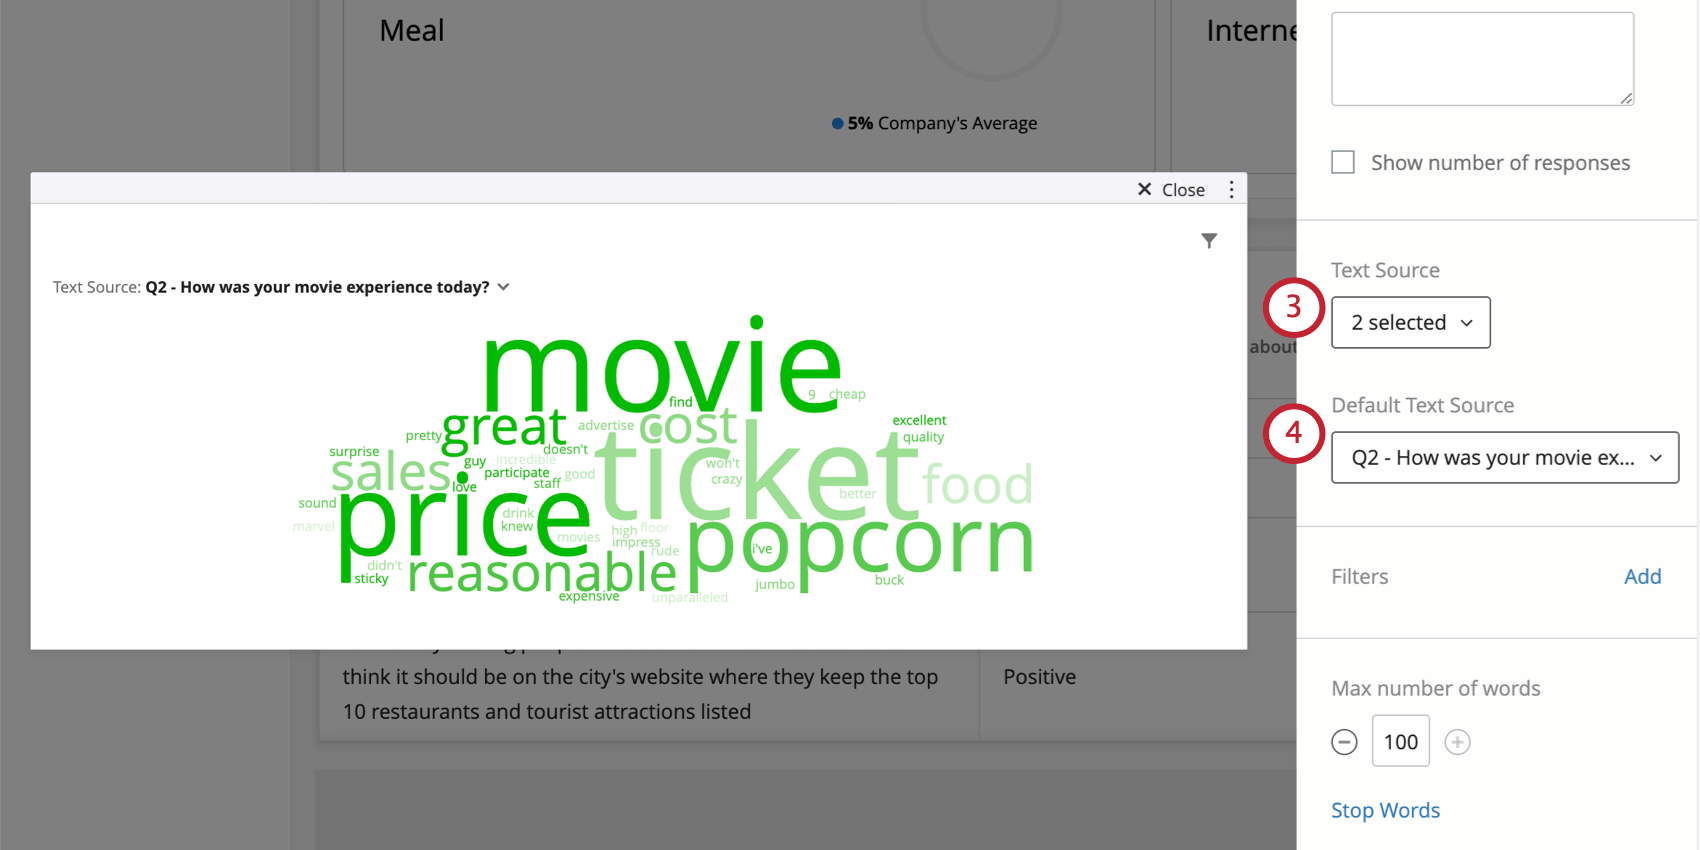The height and width of the screenshot is (850, 1700).
Task: Select the word 'quality' in the cloud
Action: tap(923, 437)
